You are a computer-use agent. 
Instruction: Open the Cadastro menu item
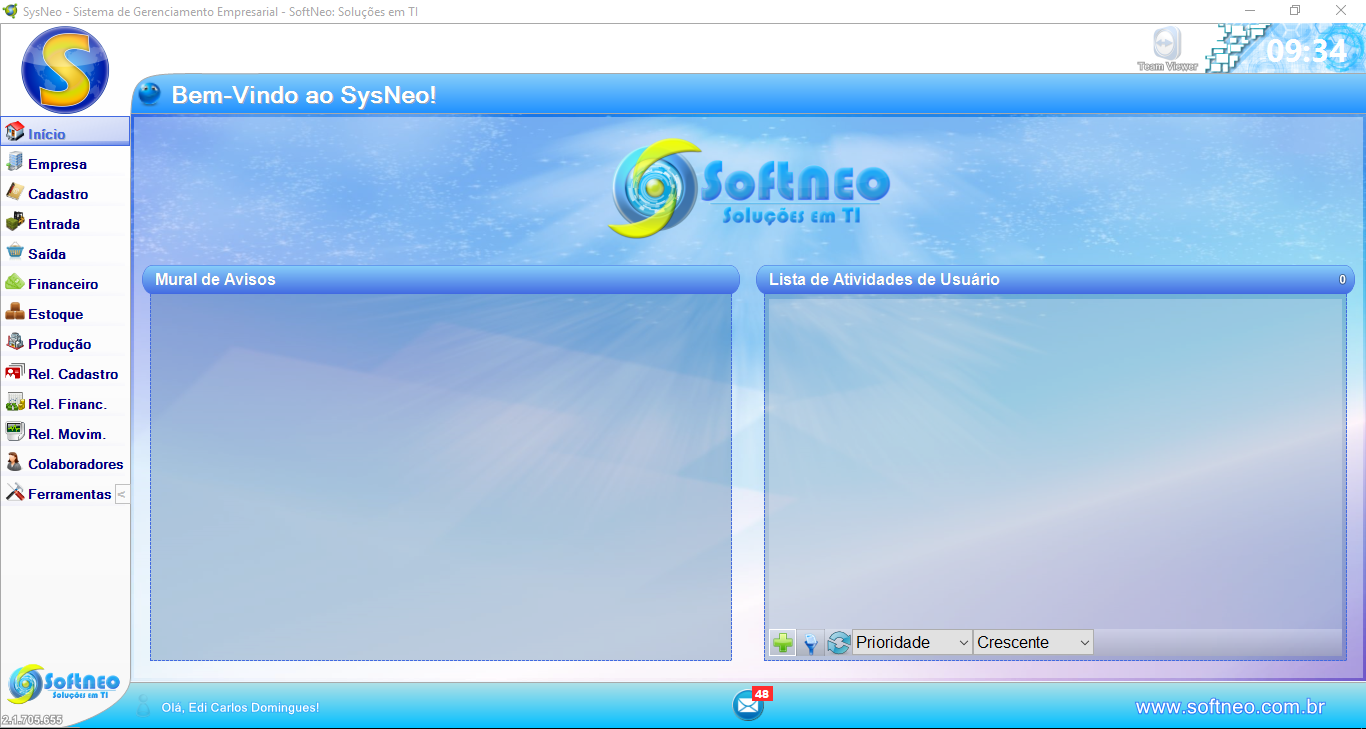[58, 194]
